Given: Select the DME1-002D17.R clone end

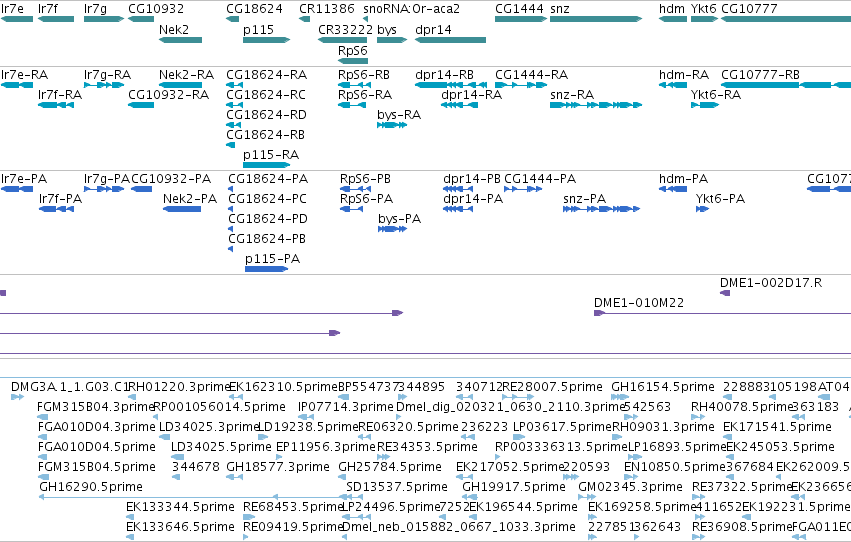Looking at the screenshot, I should point(725,293).
